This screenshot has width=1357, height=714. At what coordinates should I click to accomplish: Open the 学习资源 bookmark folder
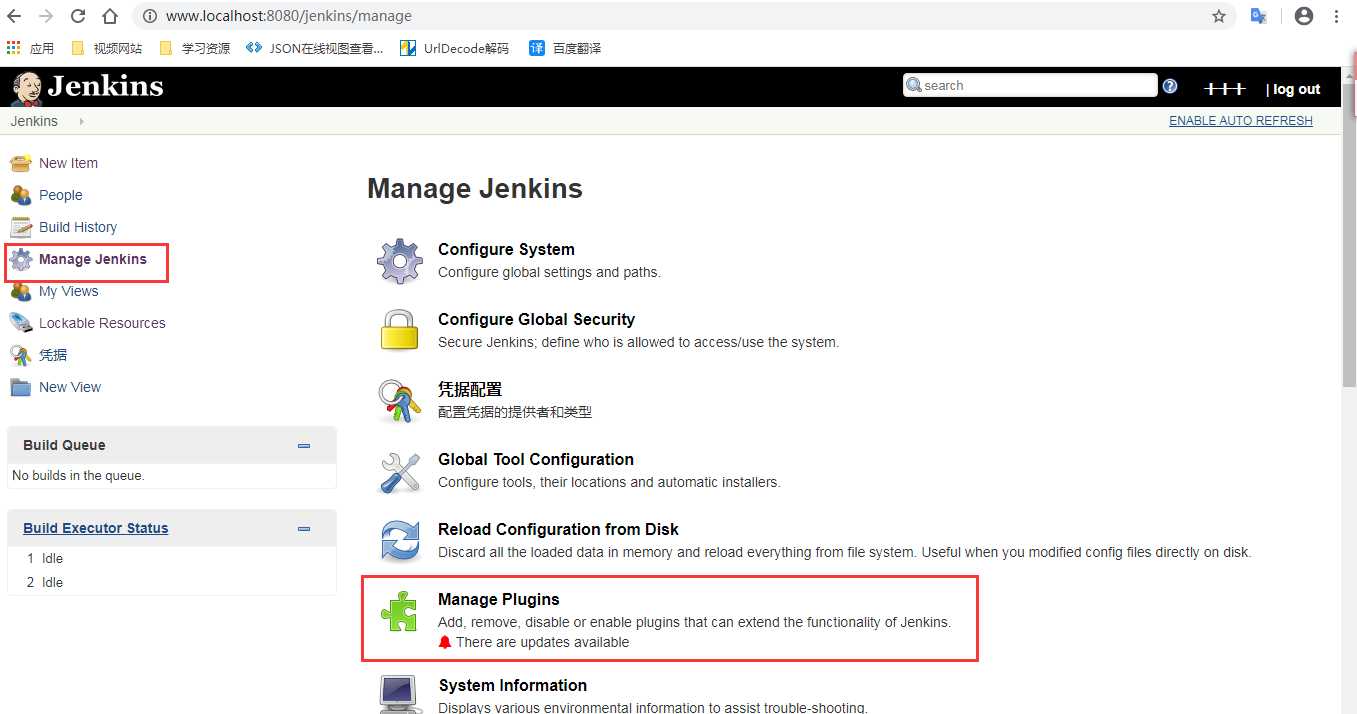[195, 48]
